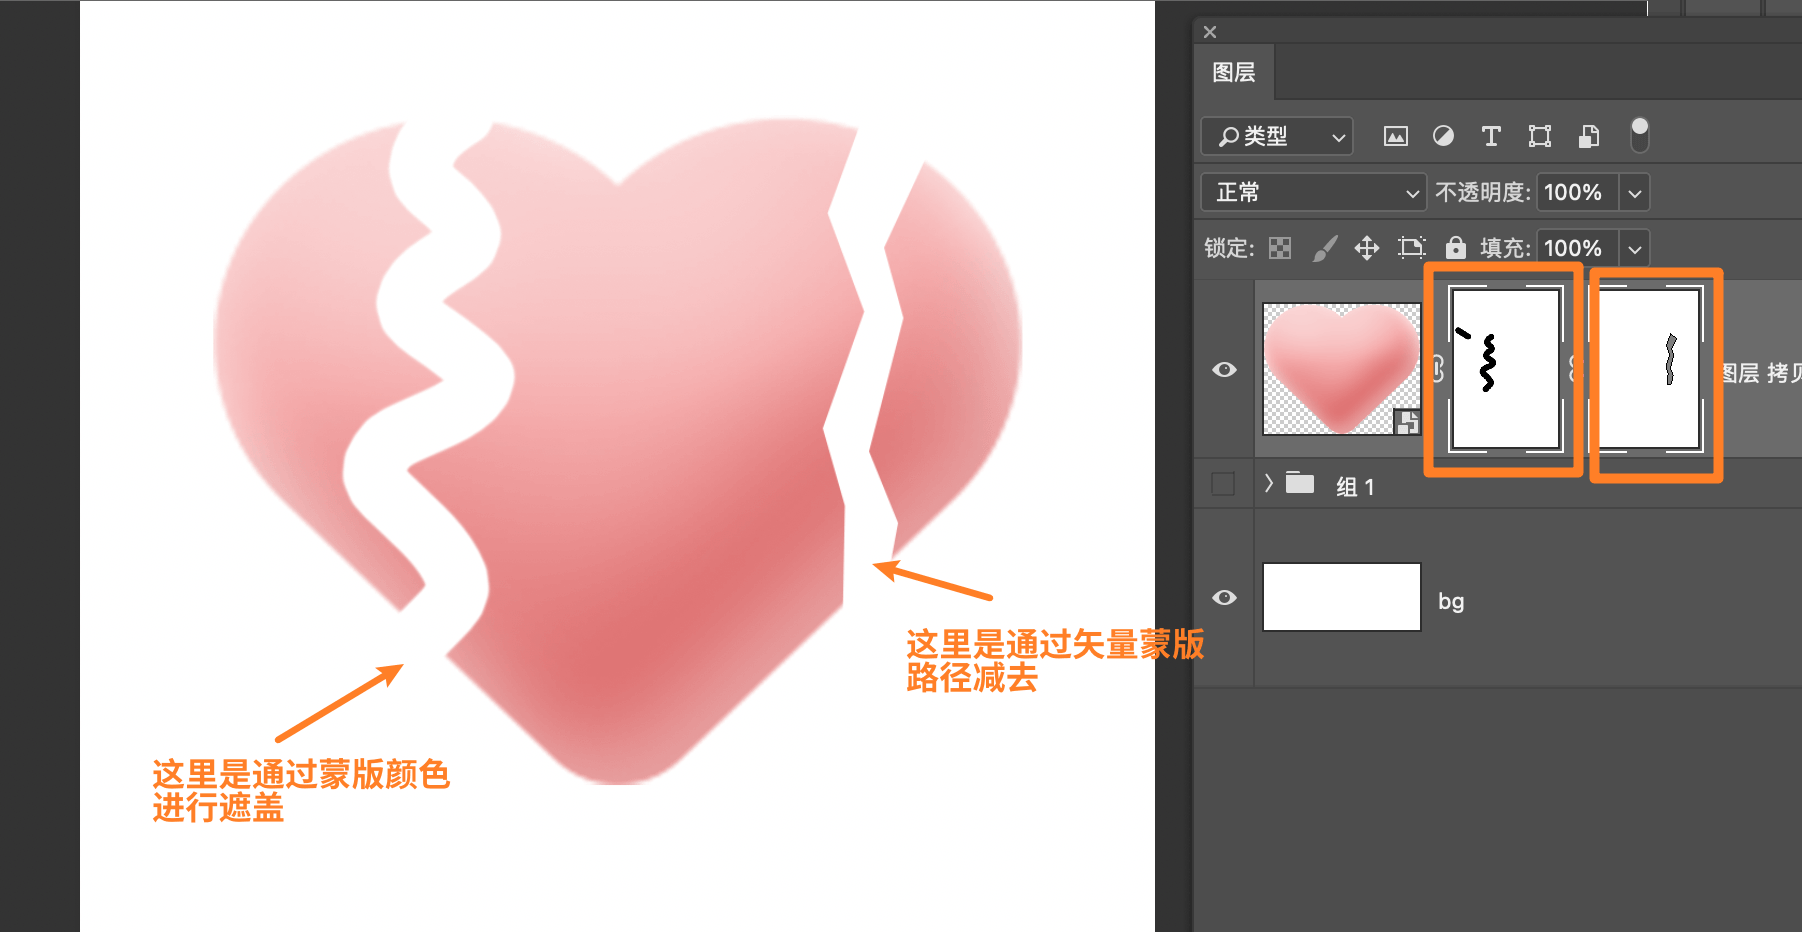Screen dimensions: 1802x932
Task: Click the lock all padlock icon
Action: (1456, 248)
